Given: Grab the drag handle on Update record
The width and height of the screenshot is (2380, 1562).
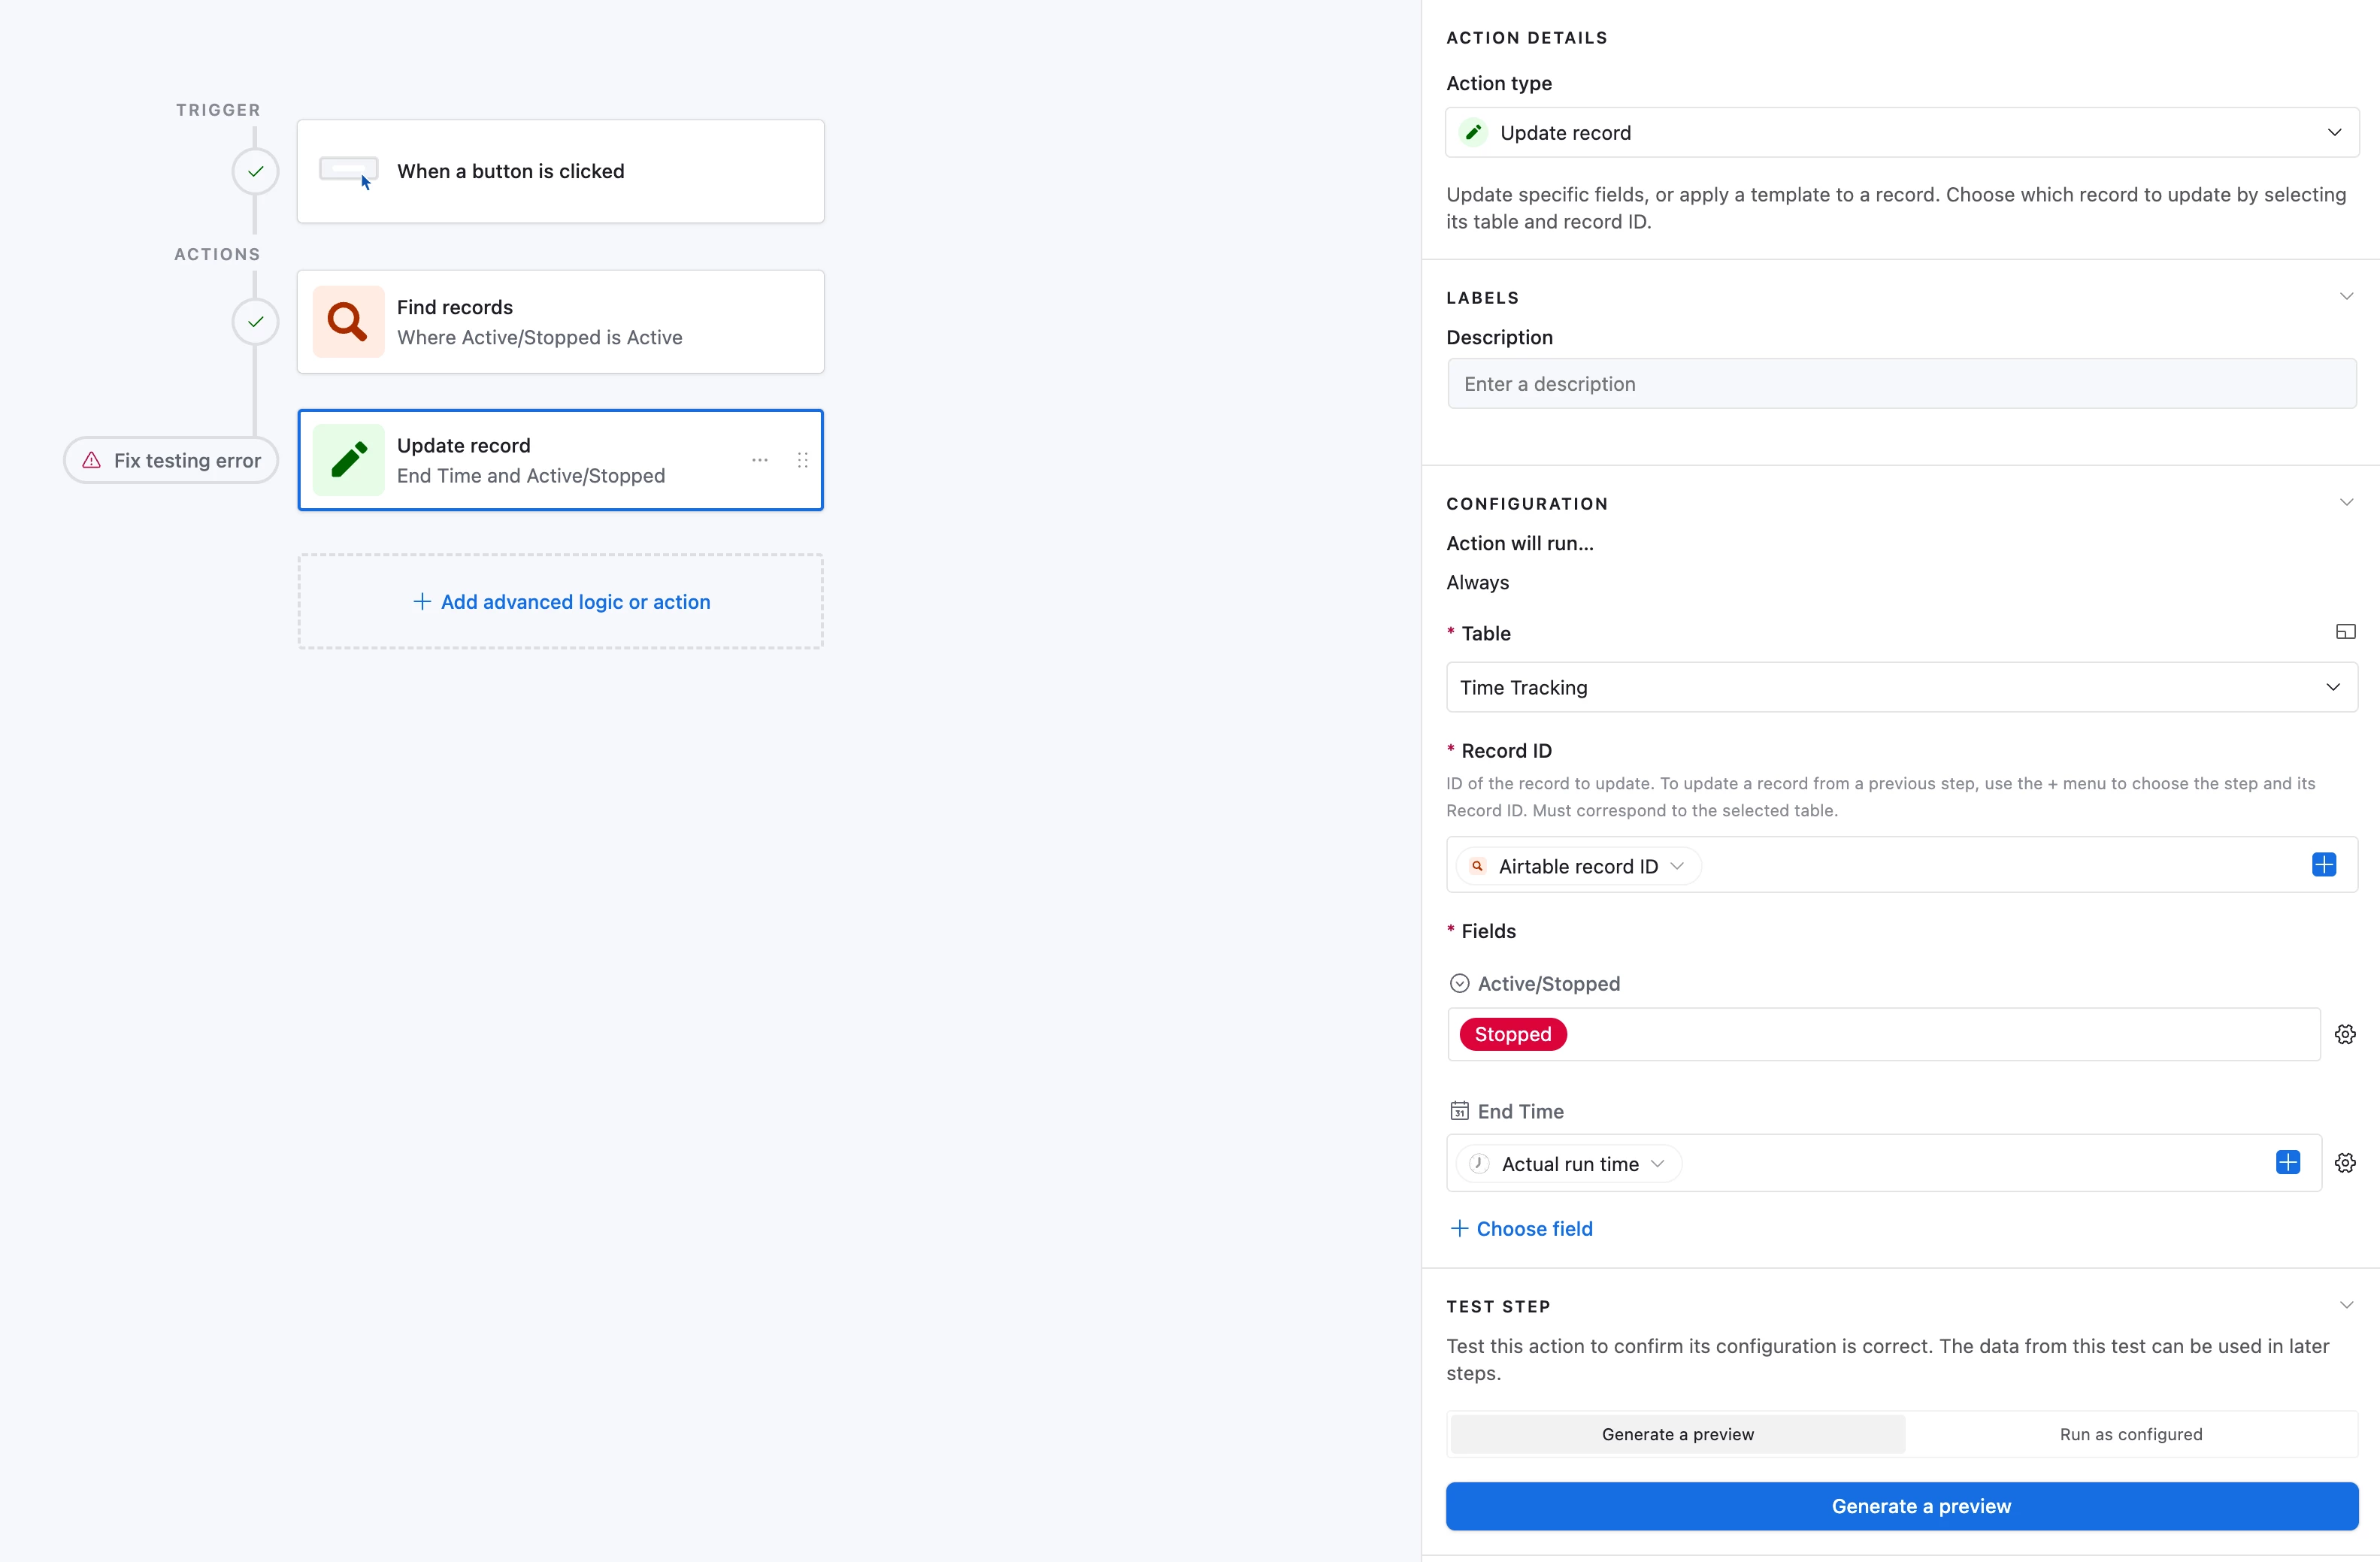Looking at the screenshot, I should point(802,460).
